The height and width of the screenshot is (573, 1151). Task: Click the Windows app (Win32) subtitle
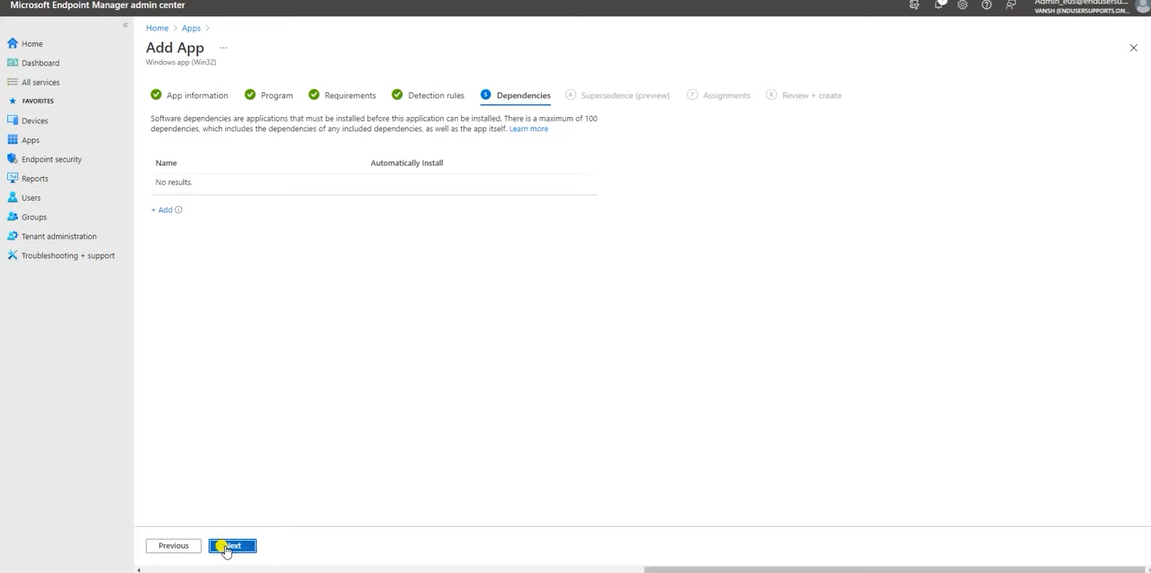click(181, 62)
